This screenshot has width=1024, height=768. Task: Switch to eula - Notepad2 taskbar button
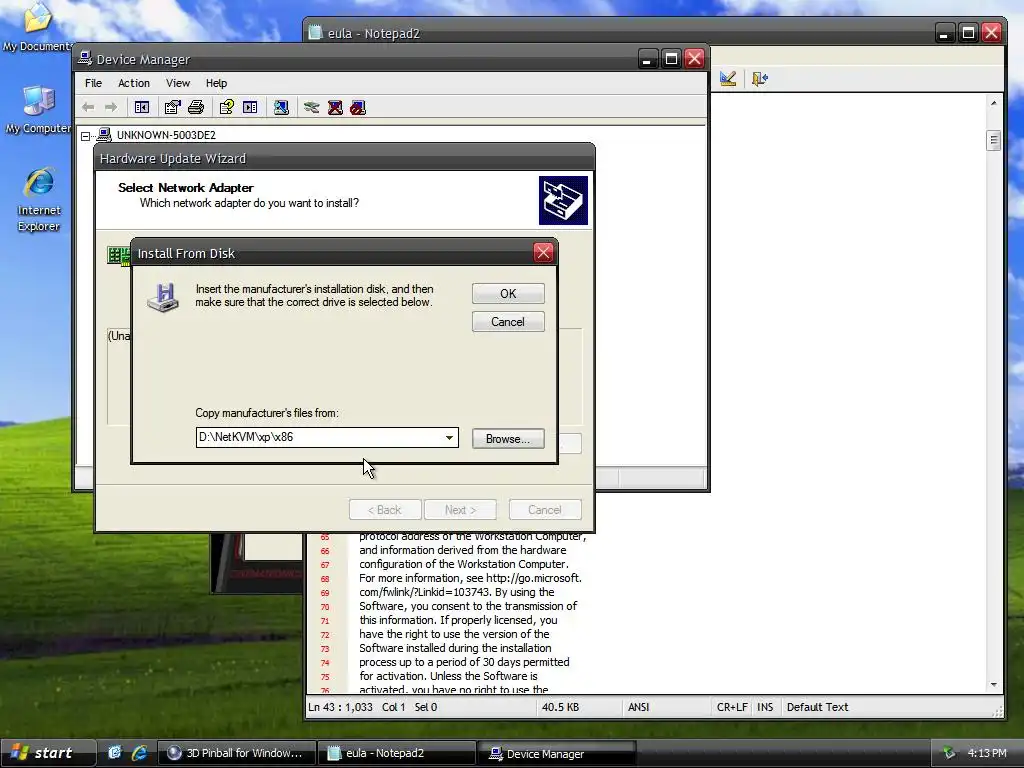(396, 753)
